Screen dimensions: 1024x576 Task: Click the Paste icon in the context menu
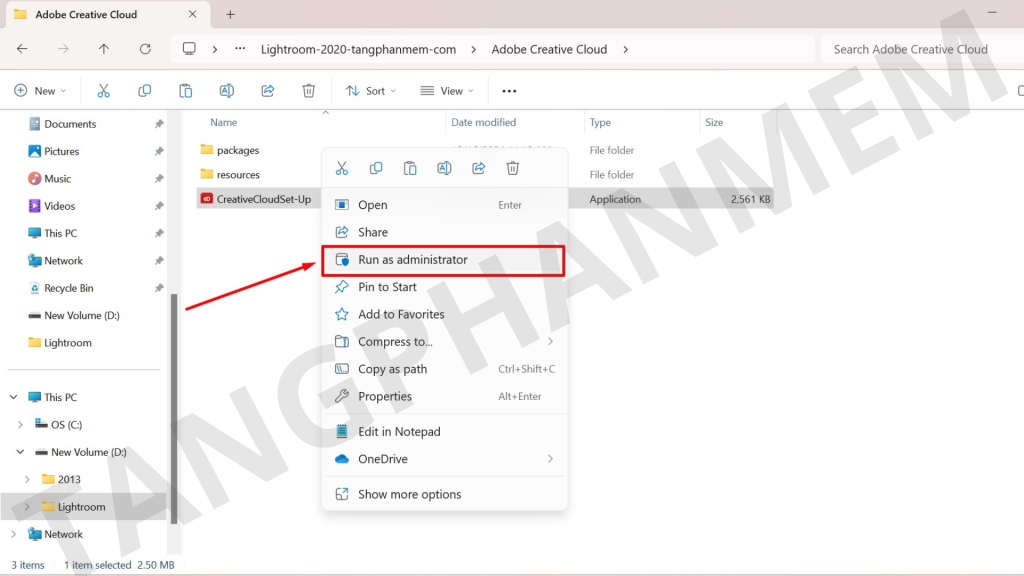coord(410,168)
